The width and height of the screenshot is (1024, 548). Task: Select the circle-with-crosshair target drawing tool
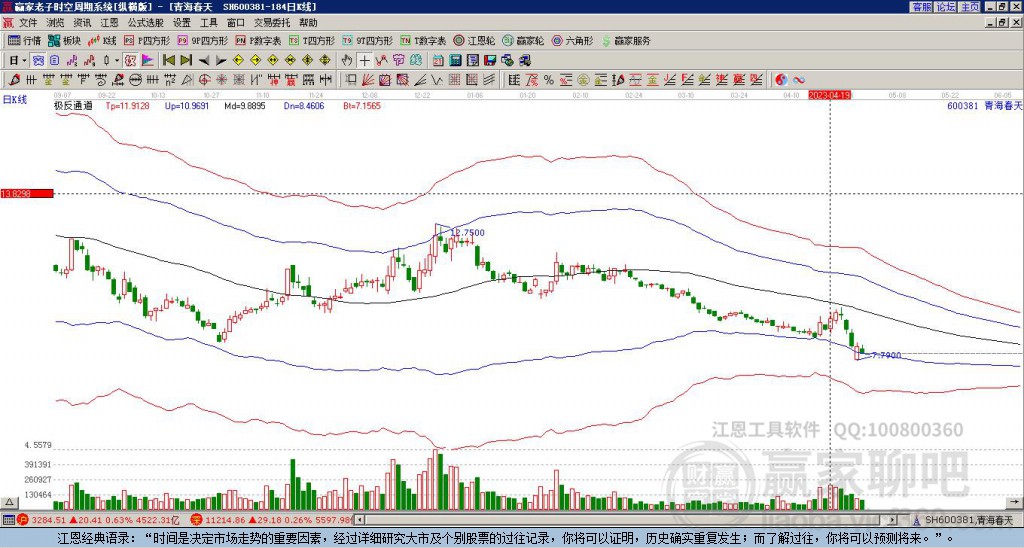204,80
